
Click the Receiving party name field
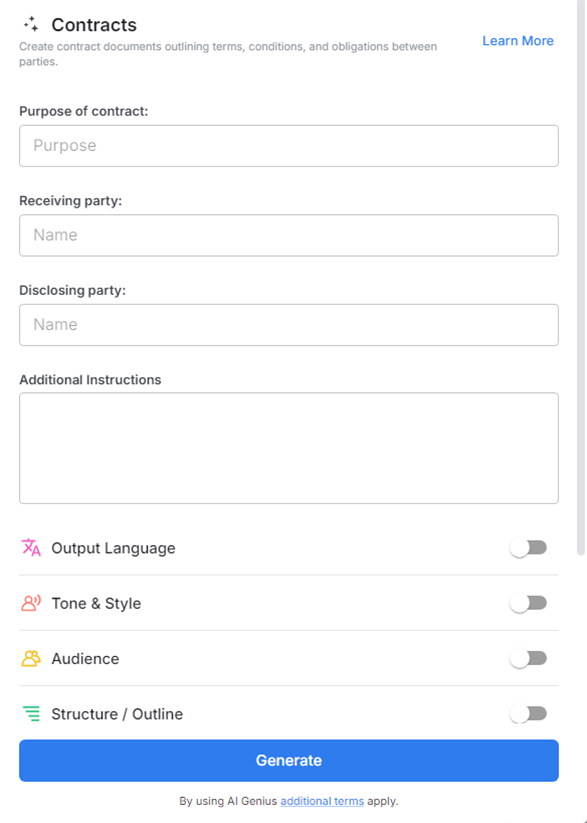288,235
